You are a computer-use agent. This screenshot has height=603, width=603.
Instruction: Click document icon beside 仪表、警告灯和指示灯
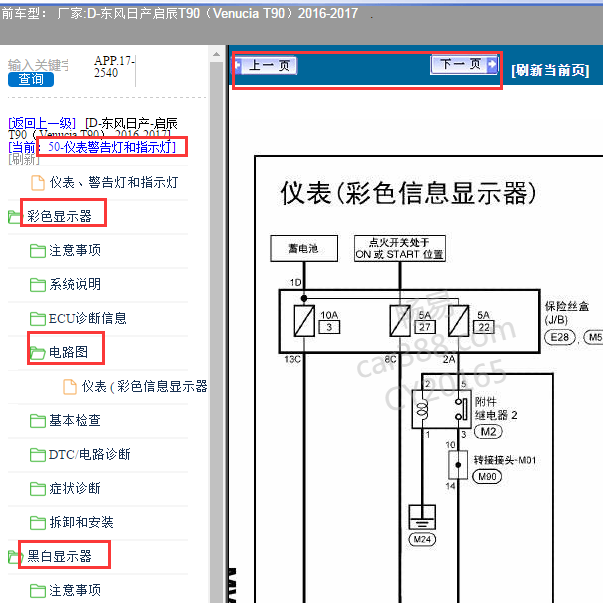click(38, 183)
